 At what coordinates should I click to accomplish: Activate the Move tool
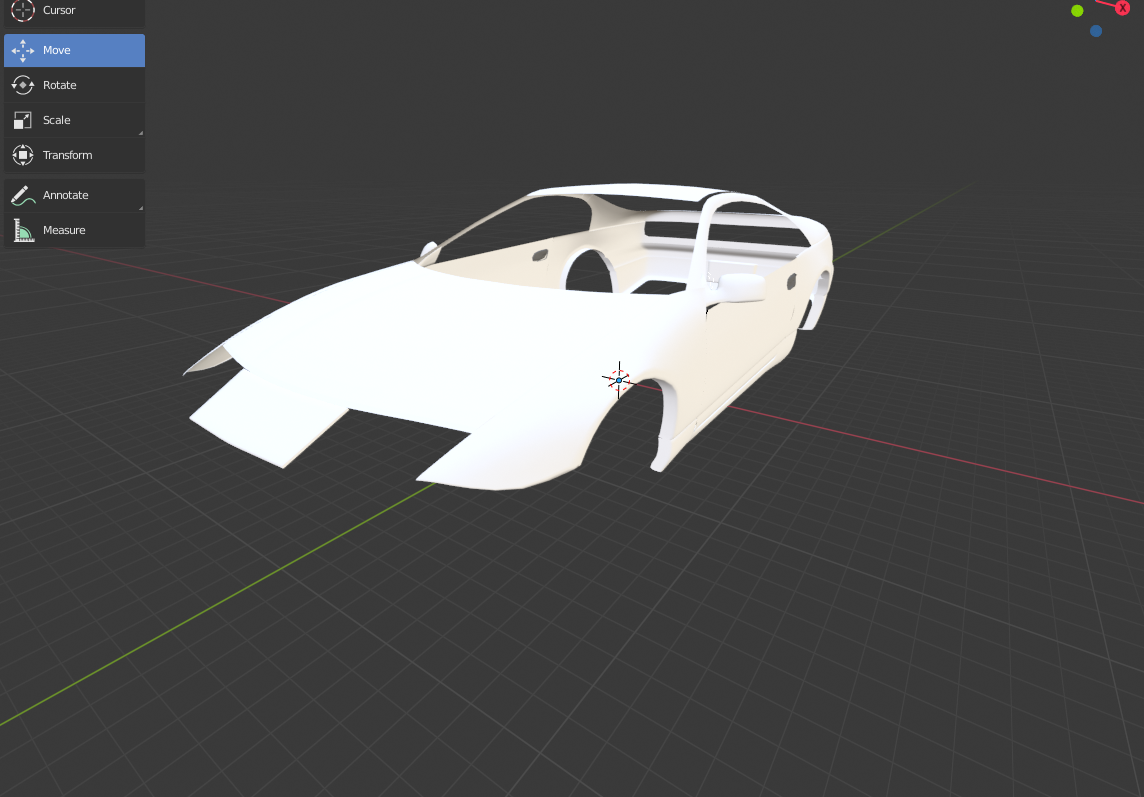tap(74, 50)
